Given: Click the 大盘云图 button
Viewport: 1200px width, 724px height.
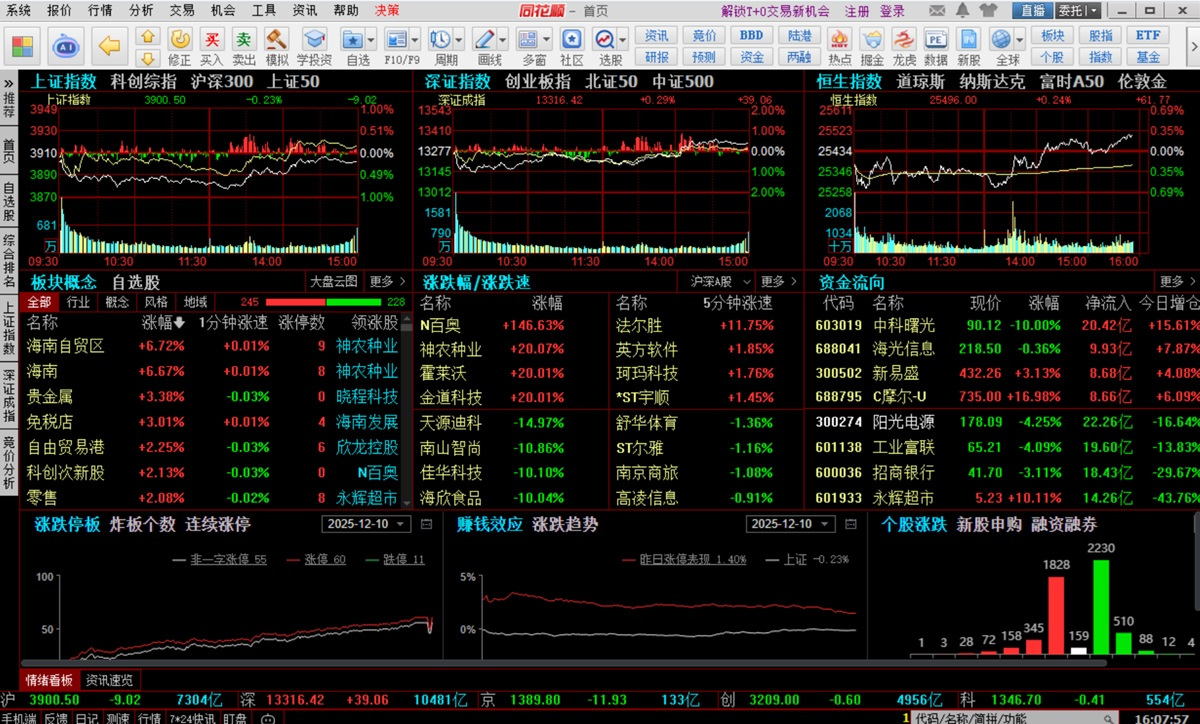Looking at the screenshot, I should 333,282.
